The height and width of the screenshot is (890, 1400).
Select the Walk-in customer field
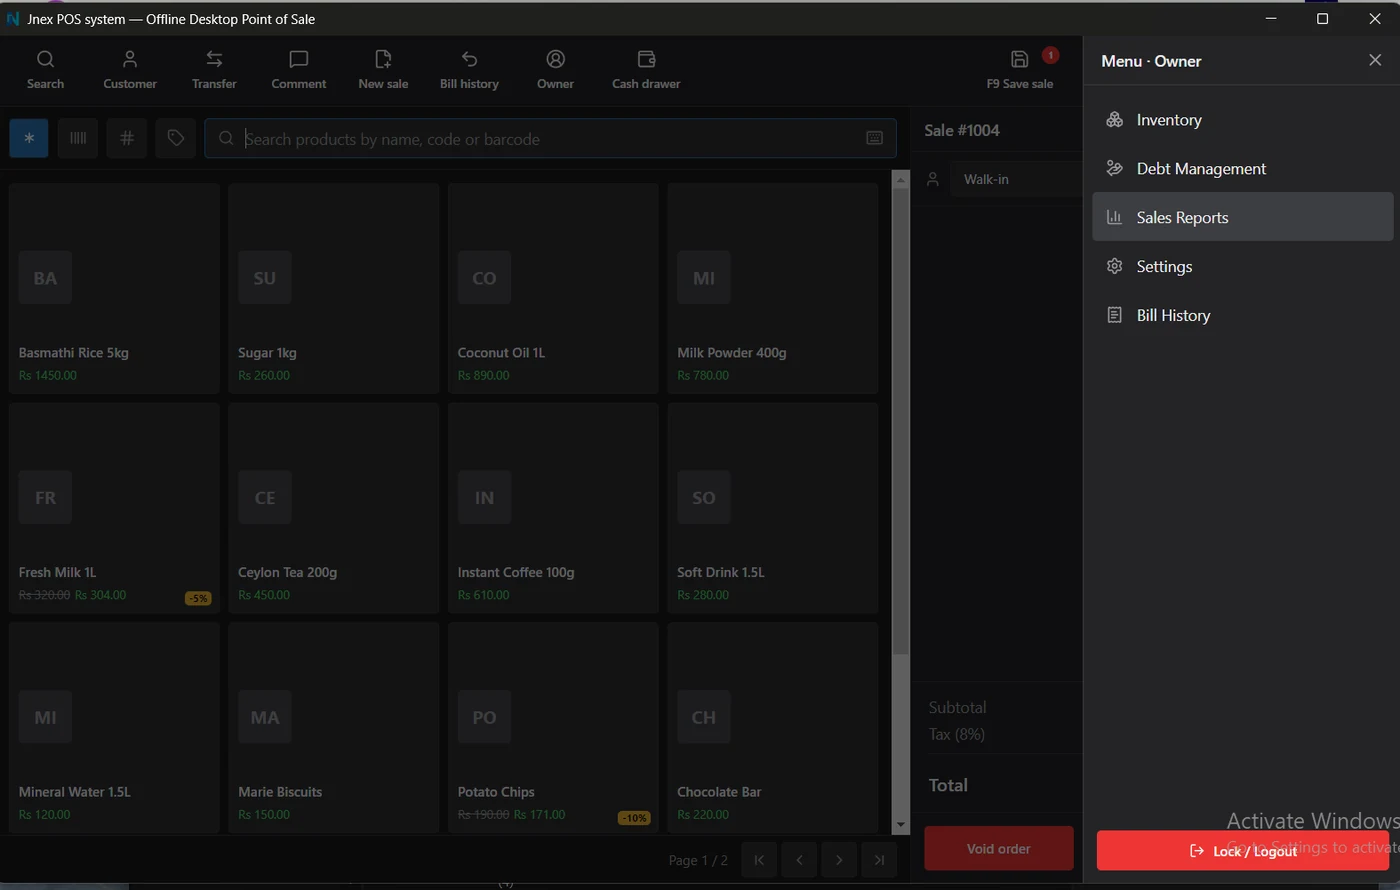[1016, 179]
